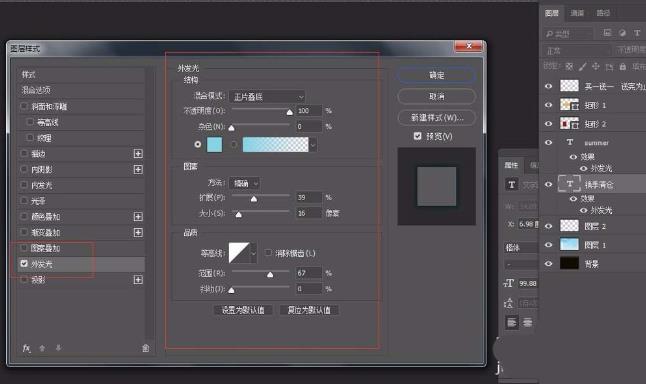Click the OK (确定) button
Screen dimensions: 646x384
(437, 75)
